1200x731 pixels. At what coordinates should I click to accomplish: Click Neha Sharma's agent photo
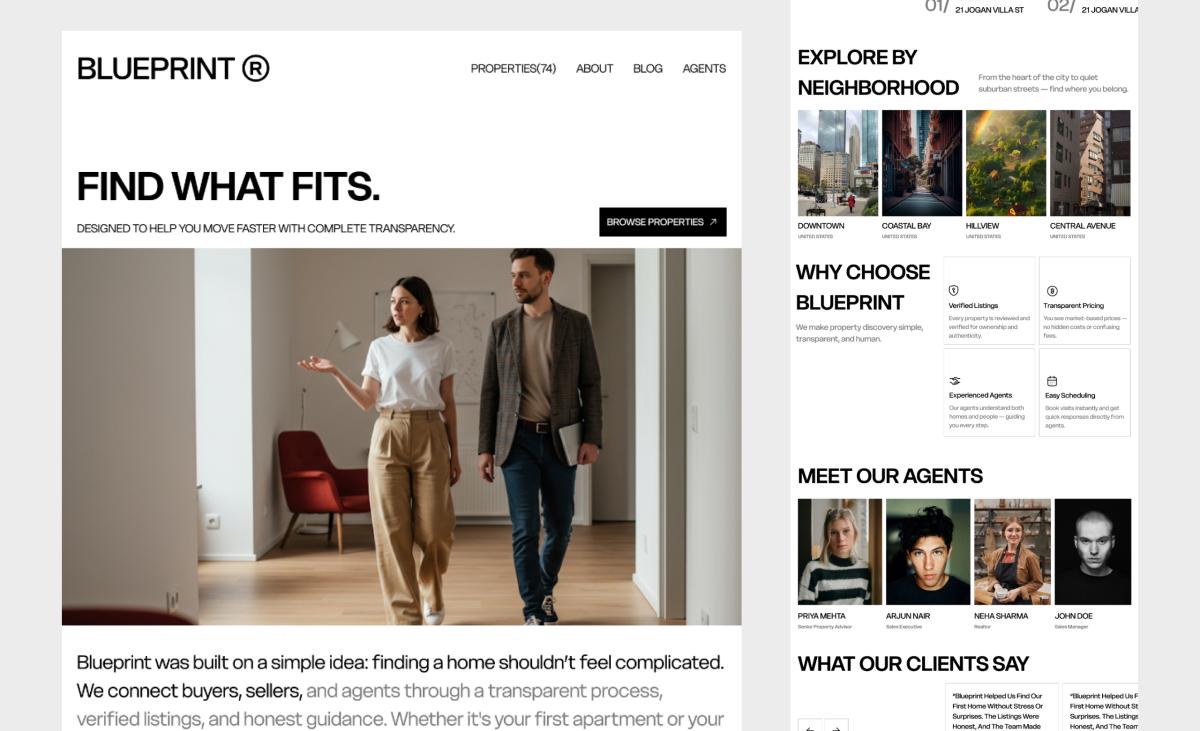1012,552
